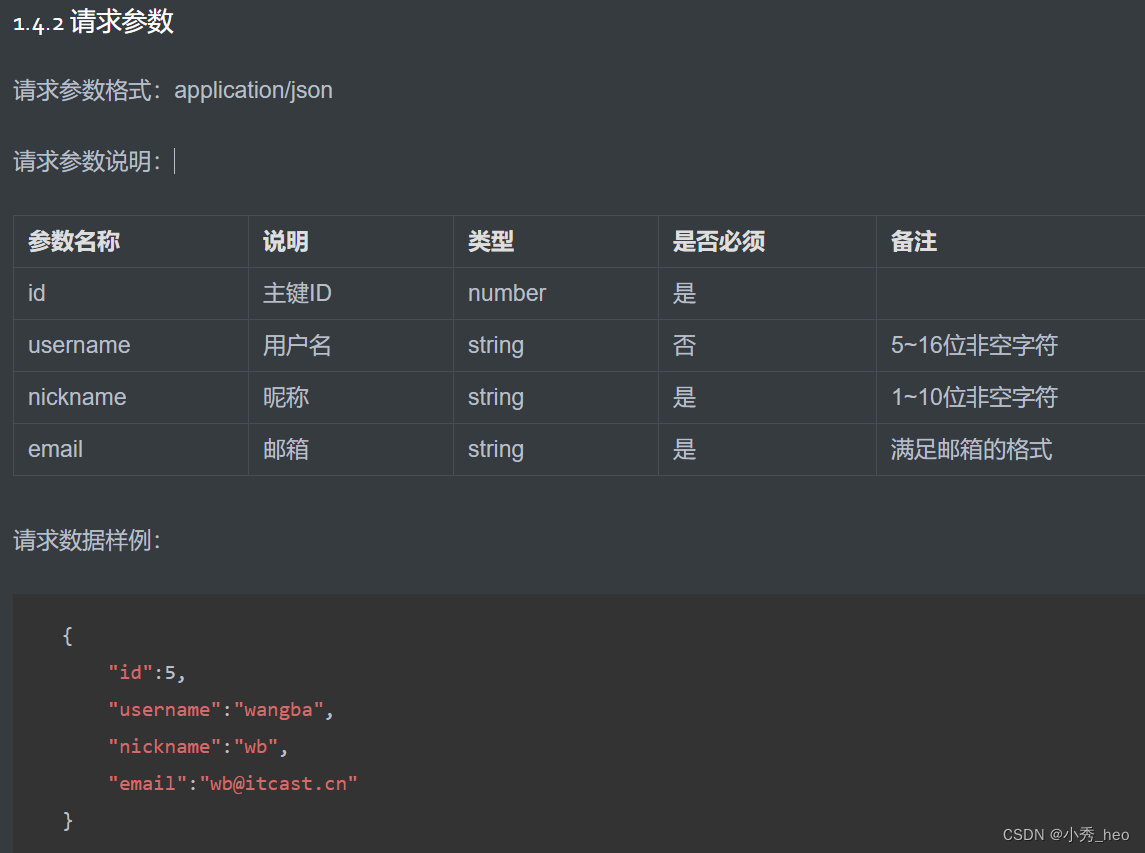
Task: Click the text 'application/json'
Action: 253,91
